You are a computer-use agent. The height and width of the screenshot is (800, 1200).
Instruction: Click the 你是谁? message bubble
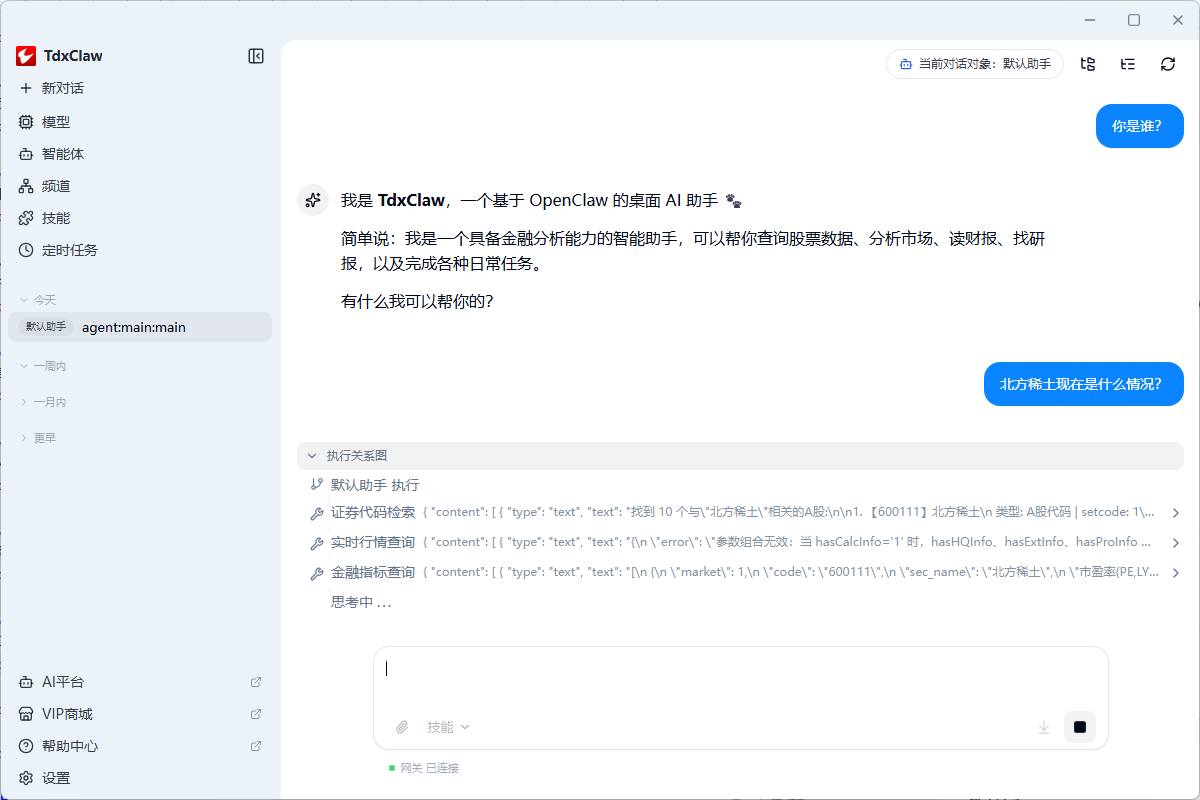[x=1140, y=126]
